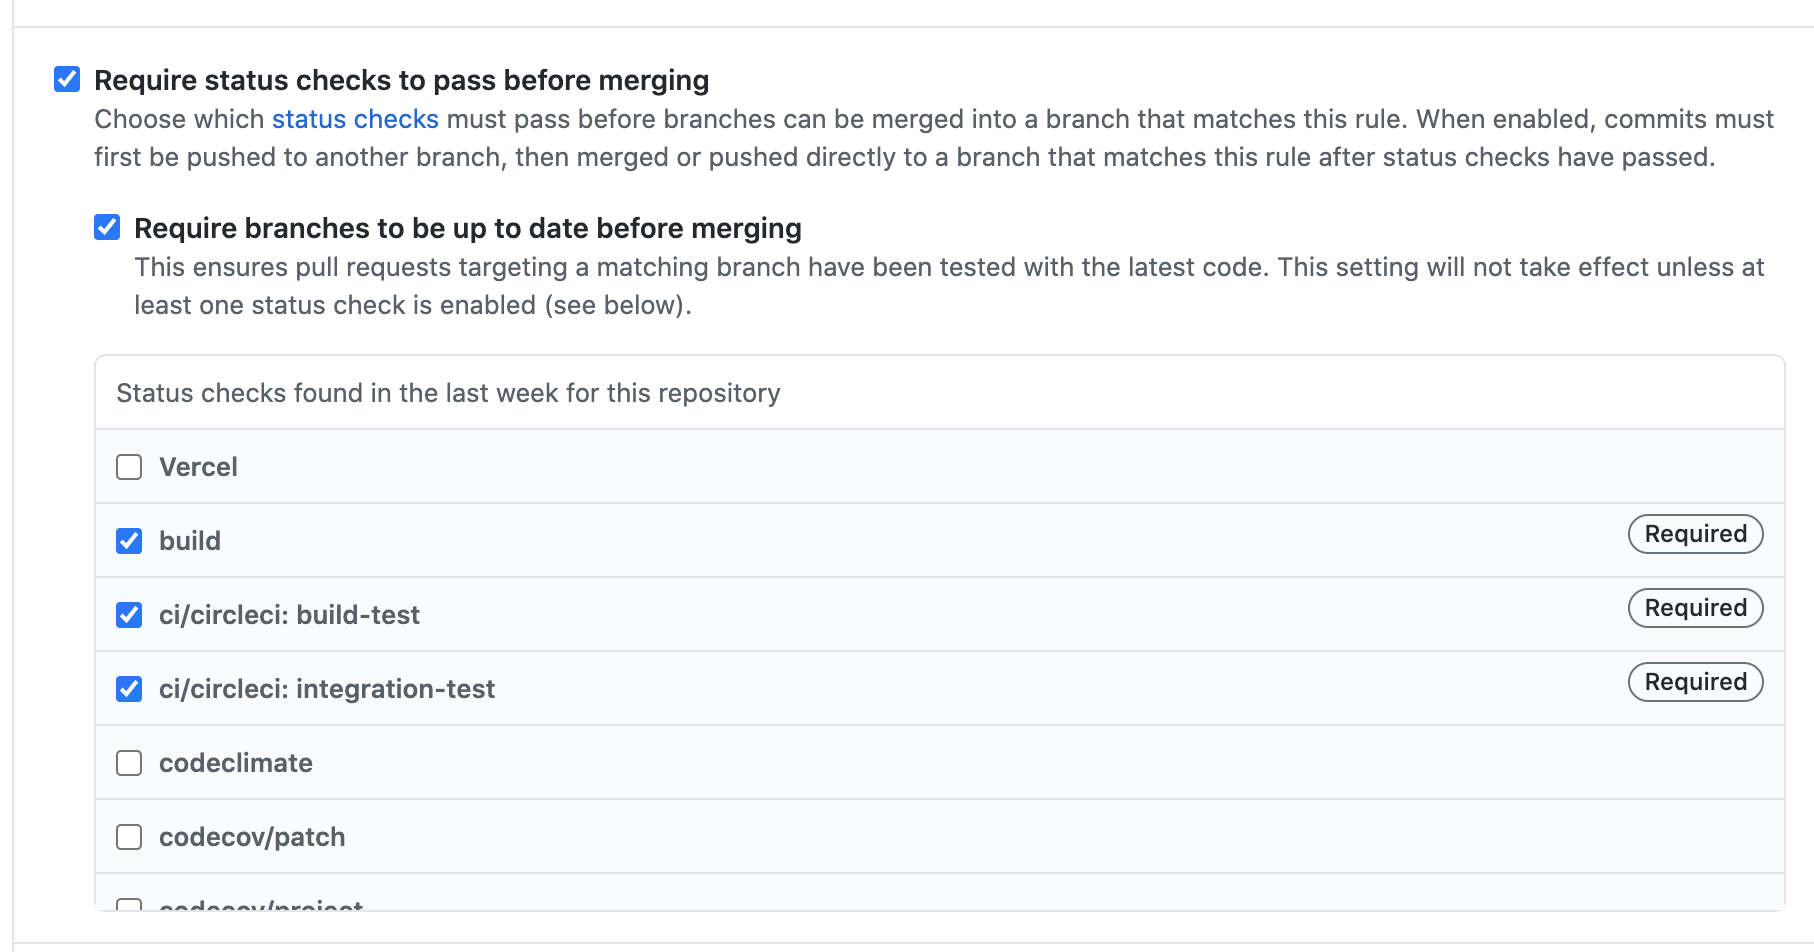Click the codeclimate label text
The image size is (1814, 952).
coord(236,763)
